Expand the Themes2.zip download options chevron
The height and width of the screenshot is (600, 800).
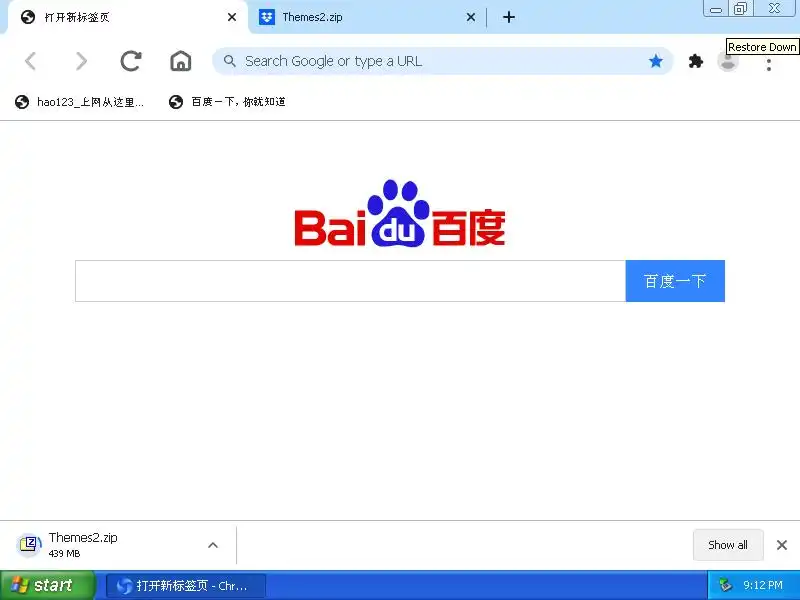point(213,545)
